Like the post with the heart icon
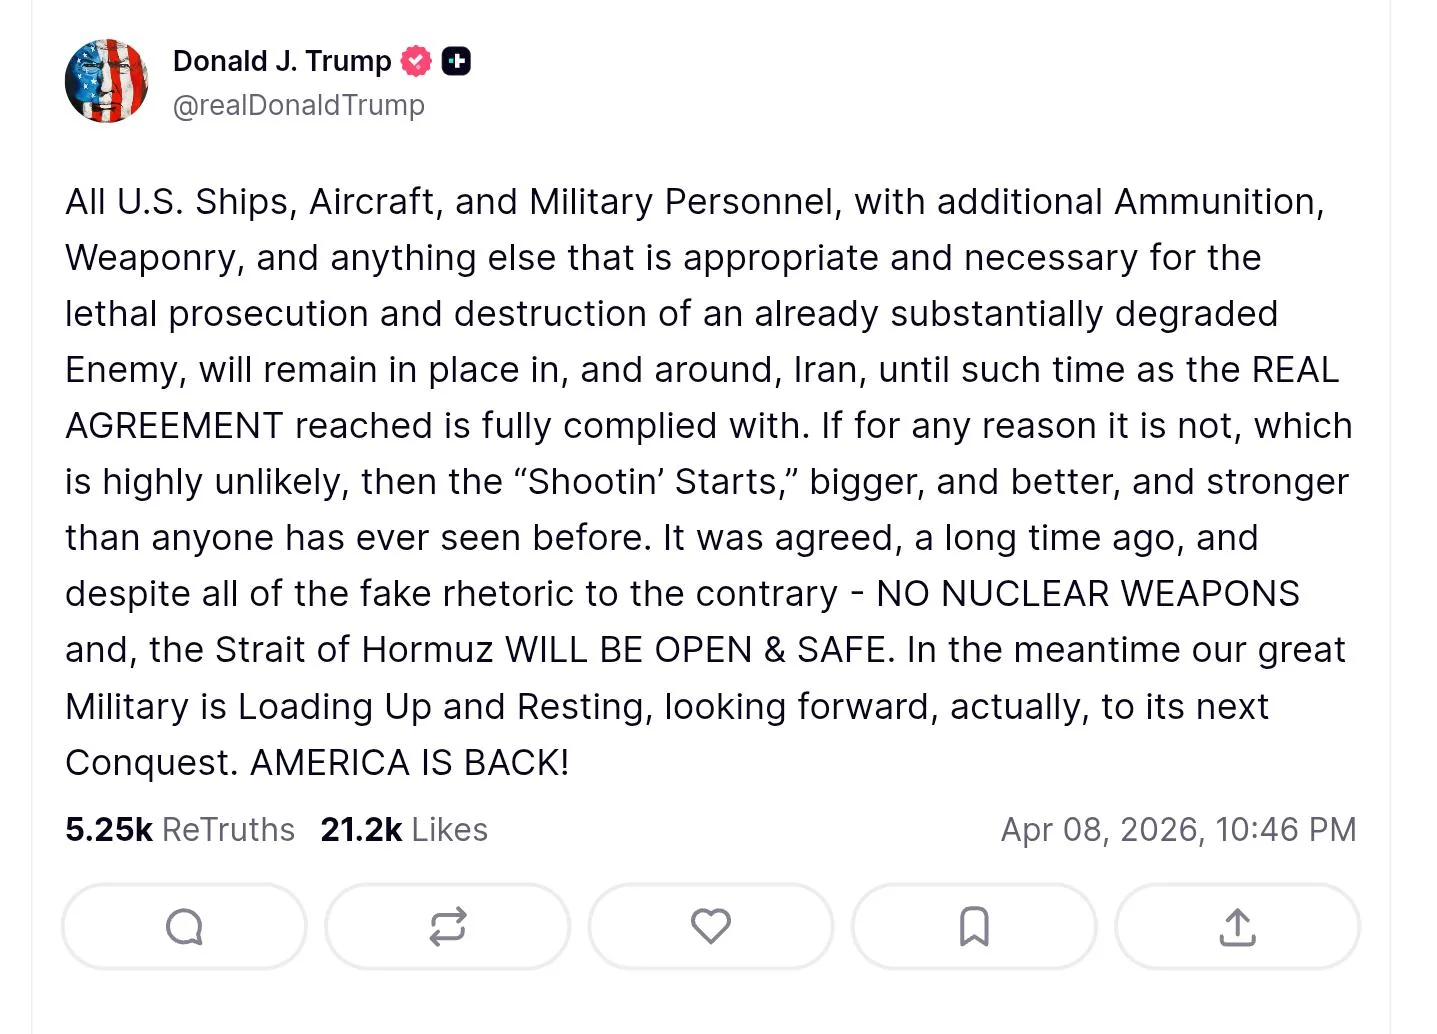1437x1034 pixels. [711, 927]
